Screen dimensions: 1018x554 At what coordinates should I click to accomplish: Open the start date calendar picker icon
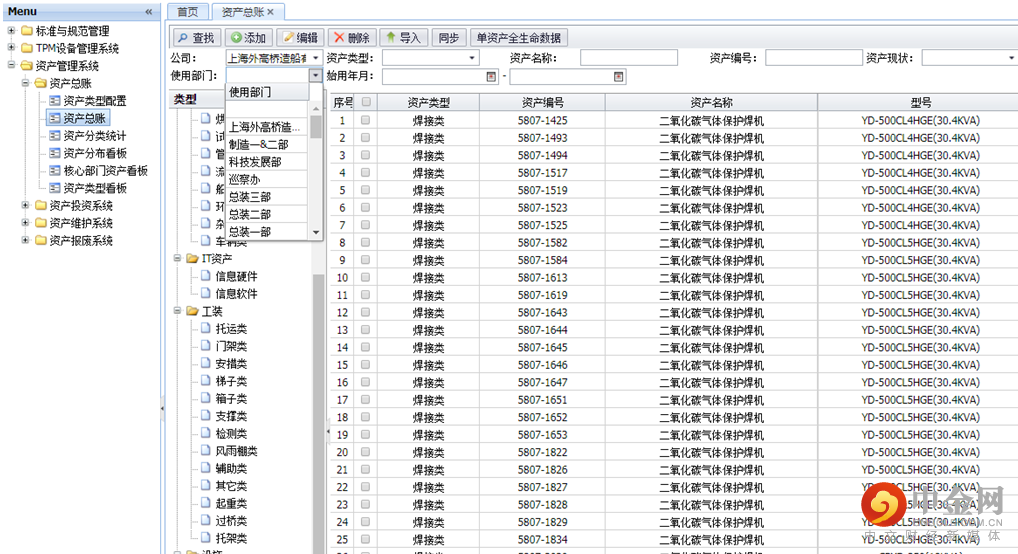(x=491, y=76)
